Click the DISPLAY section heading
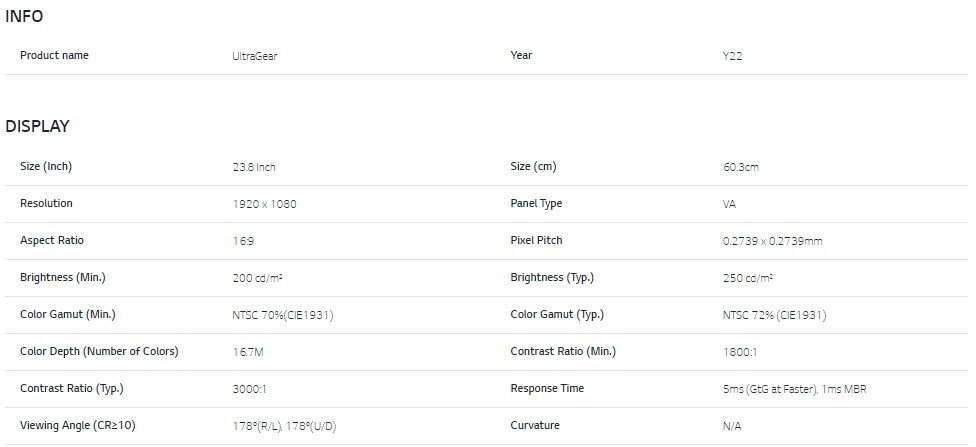 (x=37, y=126)
